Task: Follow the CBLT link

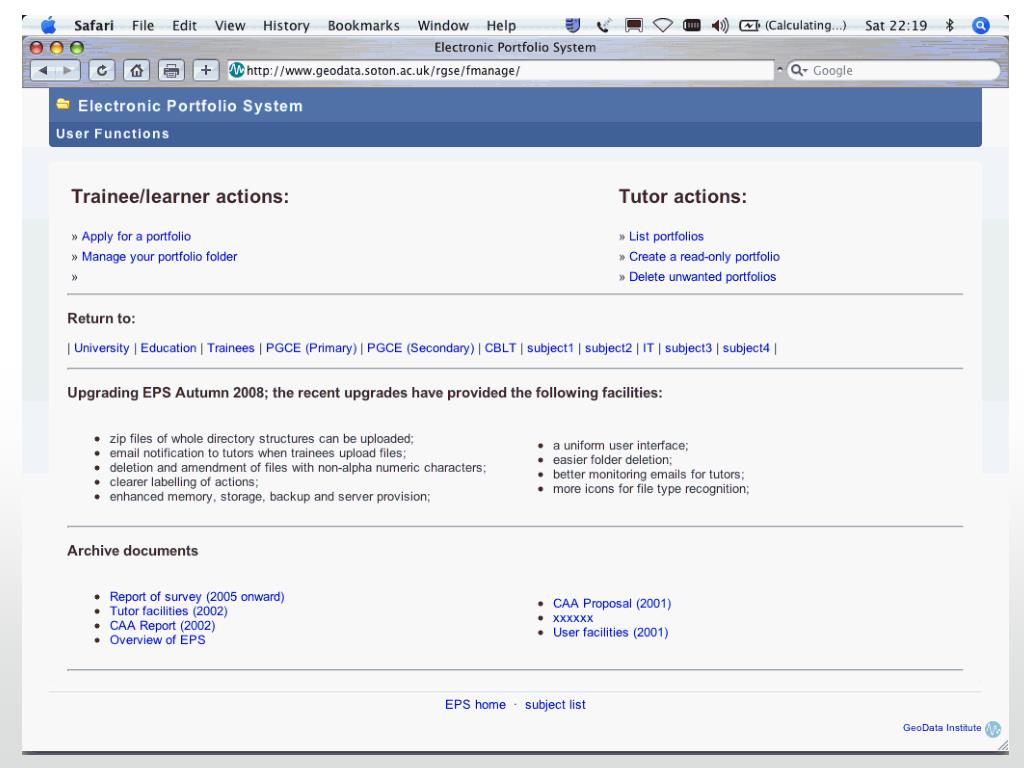Action: click(x=500, y=348)
